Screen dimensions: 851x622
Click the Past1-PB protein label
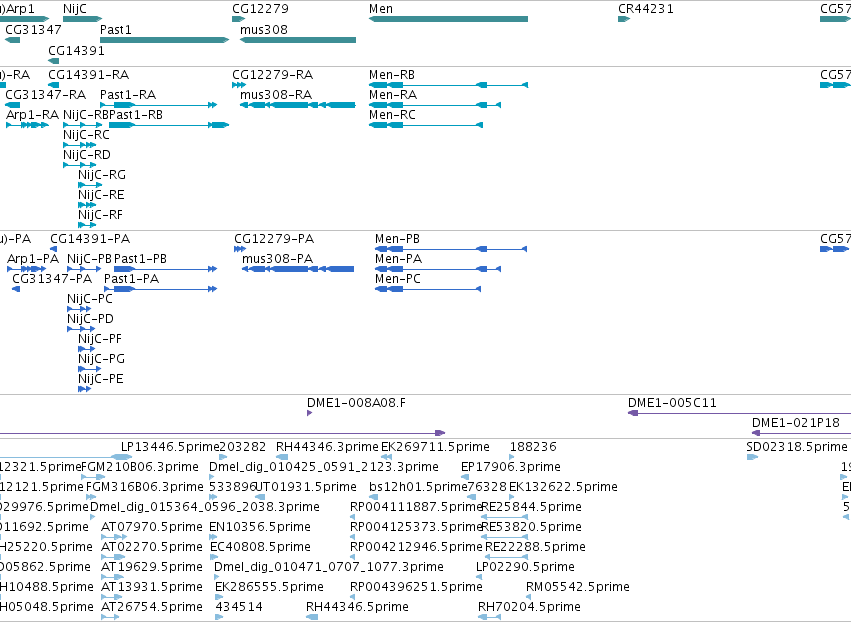pyautogui.click(x=140, y=259)
